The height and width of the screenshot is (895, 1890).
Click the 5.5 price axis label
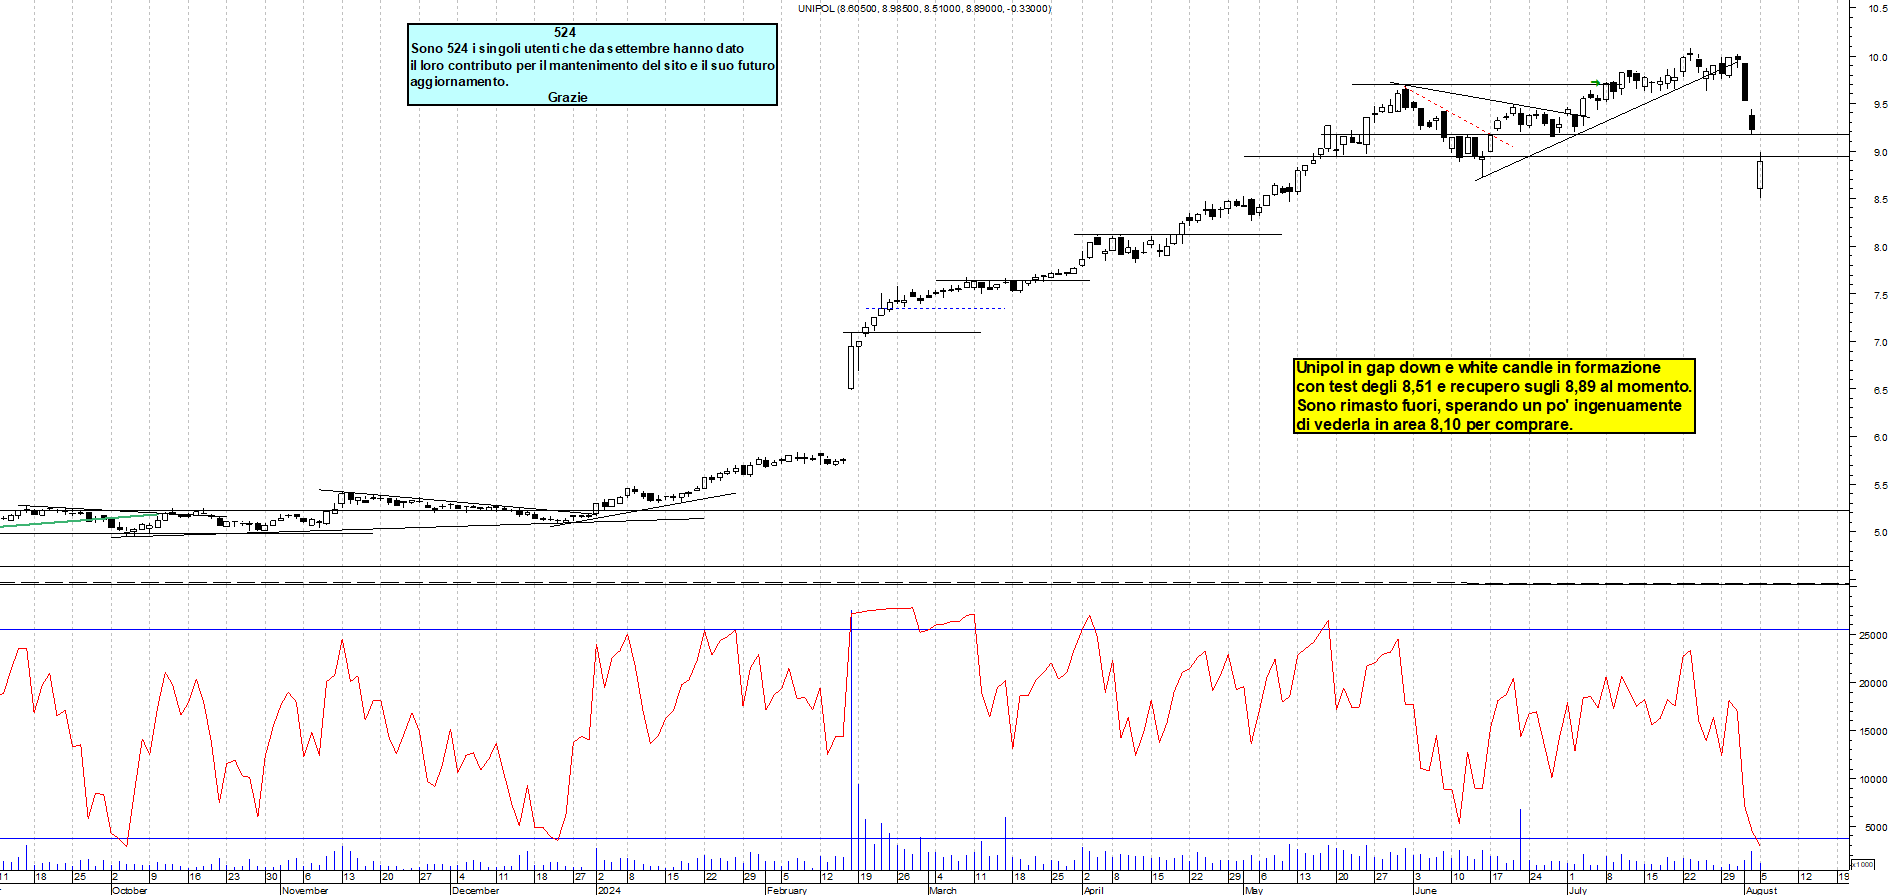(1880, 485)
